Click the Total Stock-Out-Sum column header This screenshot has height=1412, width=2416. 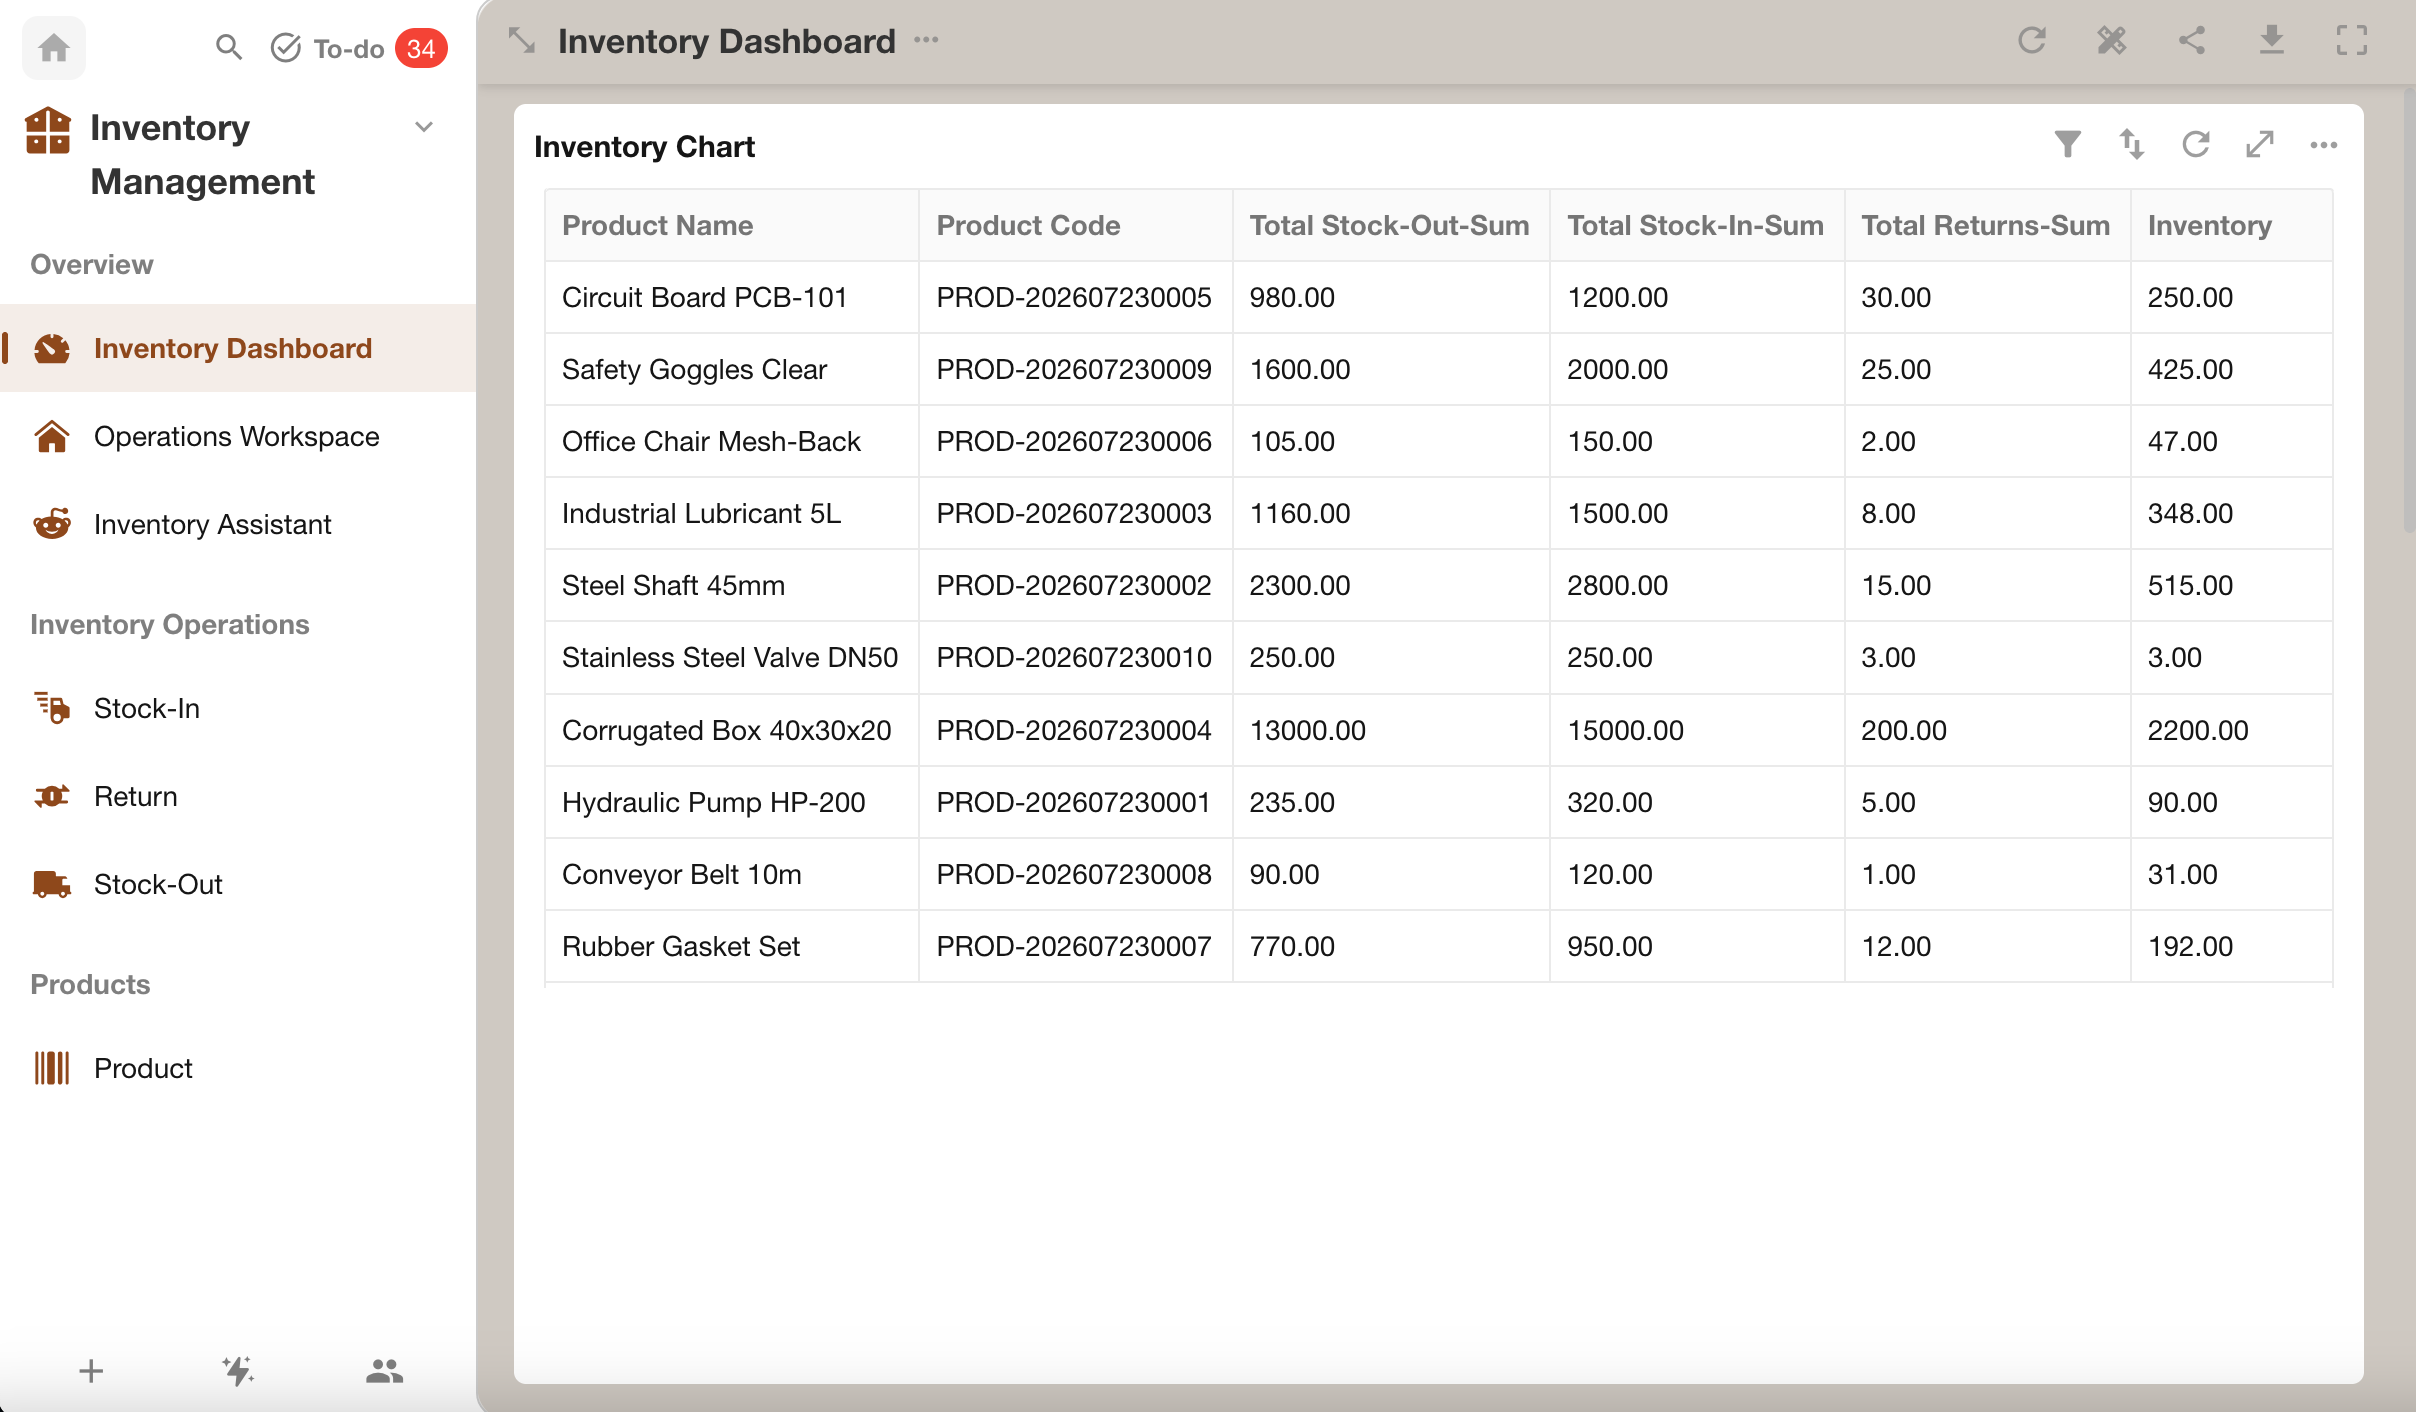click(x=1391, y=225)
